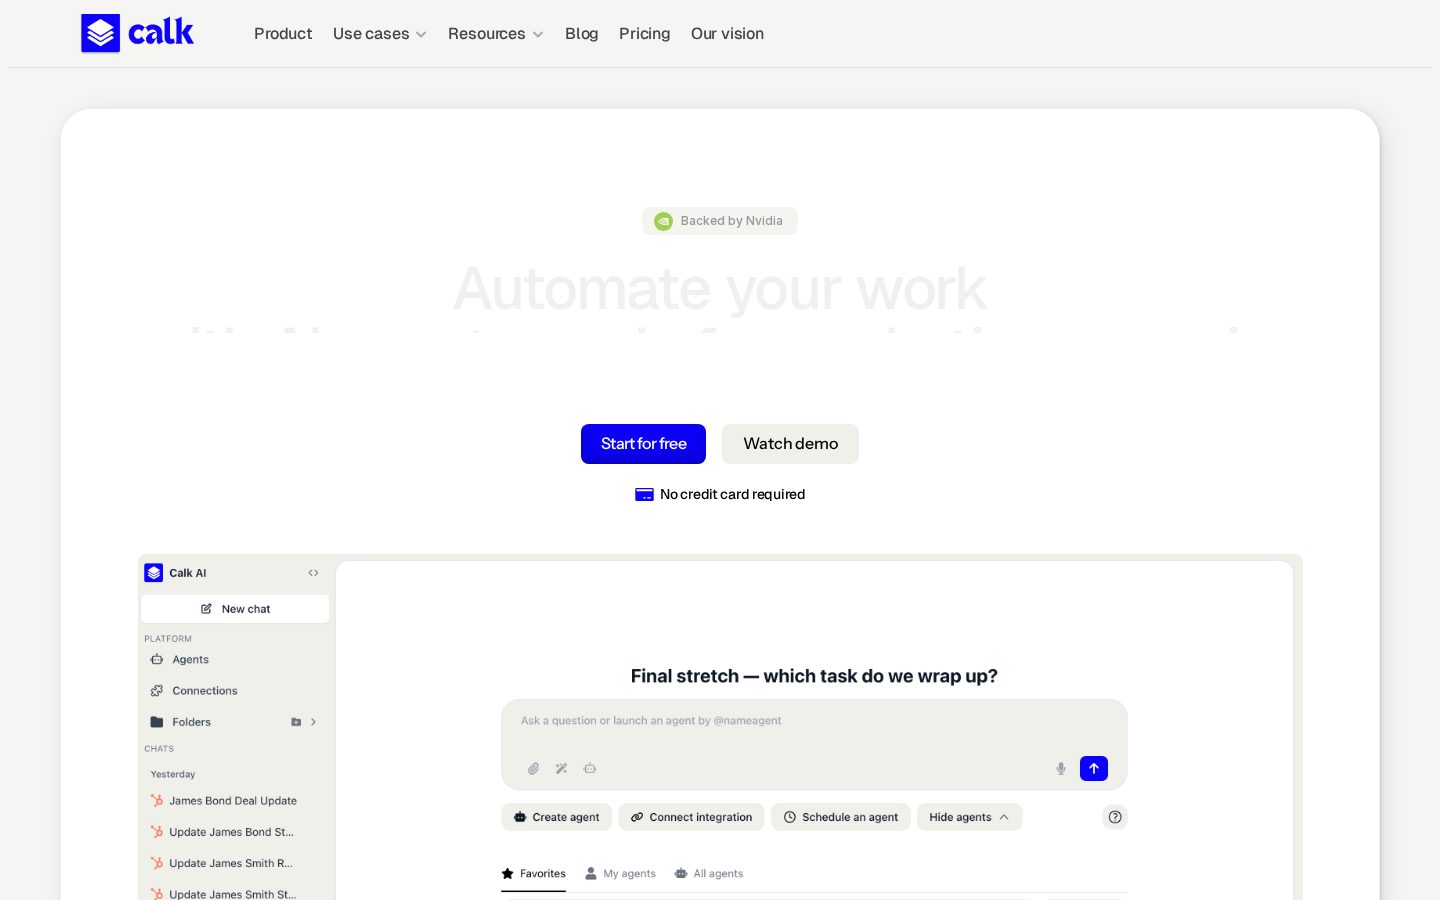The height and width of the screenshot is (900, 1440).
Task: Click the Start for free button
Action: [x=643, y=444]
